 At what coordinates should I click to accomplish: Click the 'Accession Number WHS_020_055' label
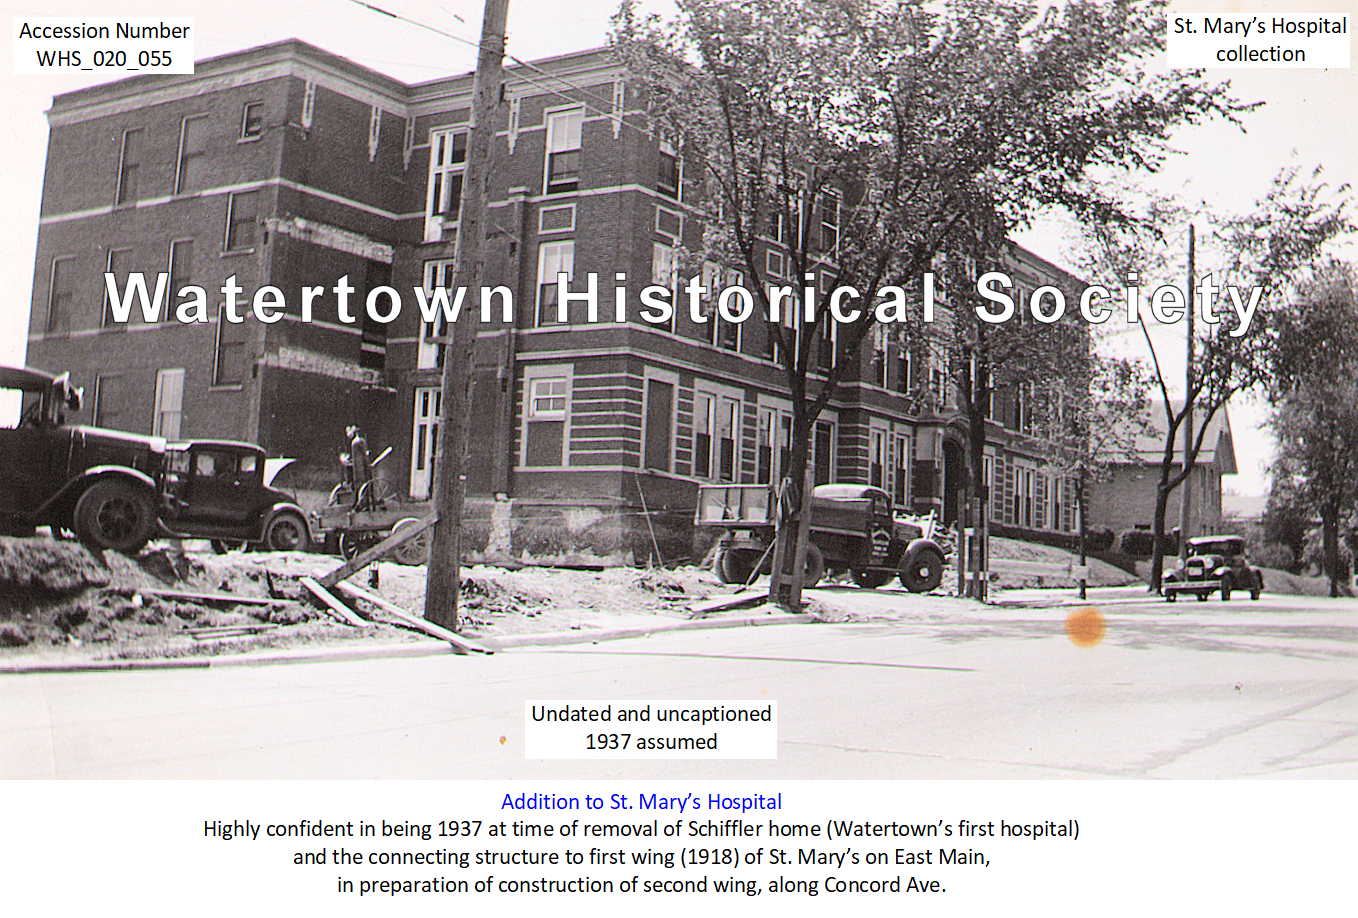point(104,45)
